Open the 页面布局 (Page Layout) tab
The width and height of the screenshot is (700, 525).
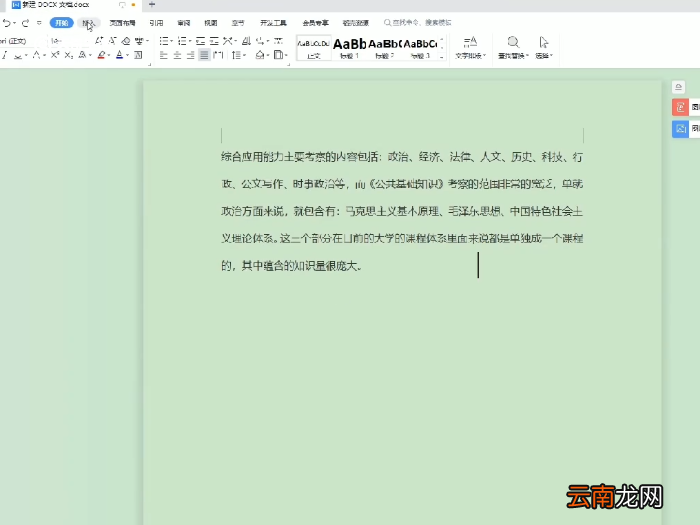pos(122,23)
